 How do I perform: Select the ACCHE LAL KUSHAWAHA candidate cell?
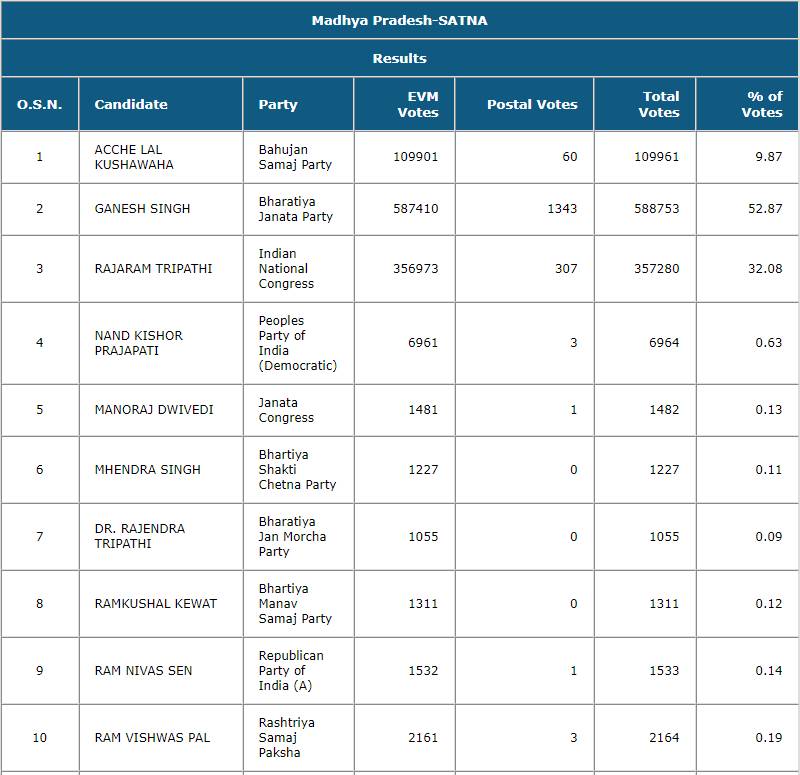134,157
